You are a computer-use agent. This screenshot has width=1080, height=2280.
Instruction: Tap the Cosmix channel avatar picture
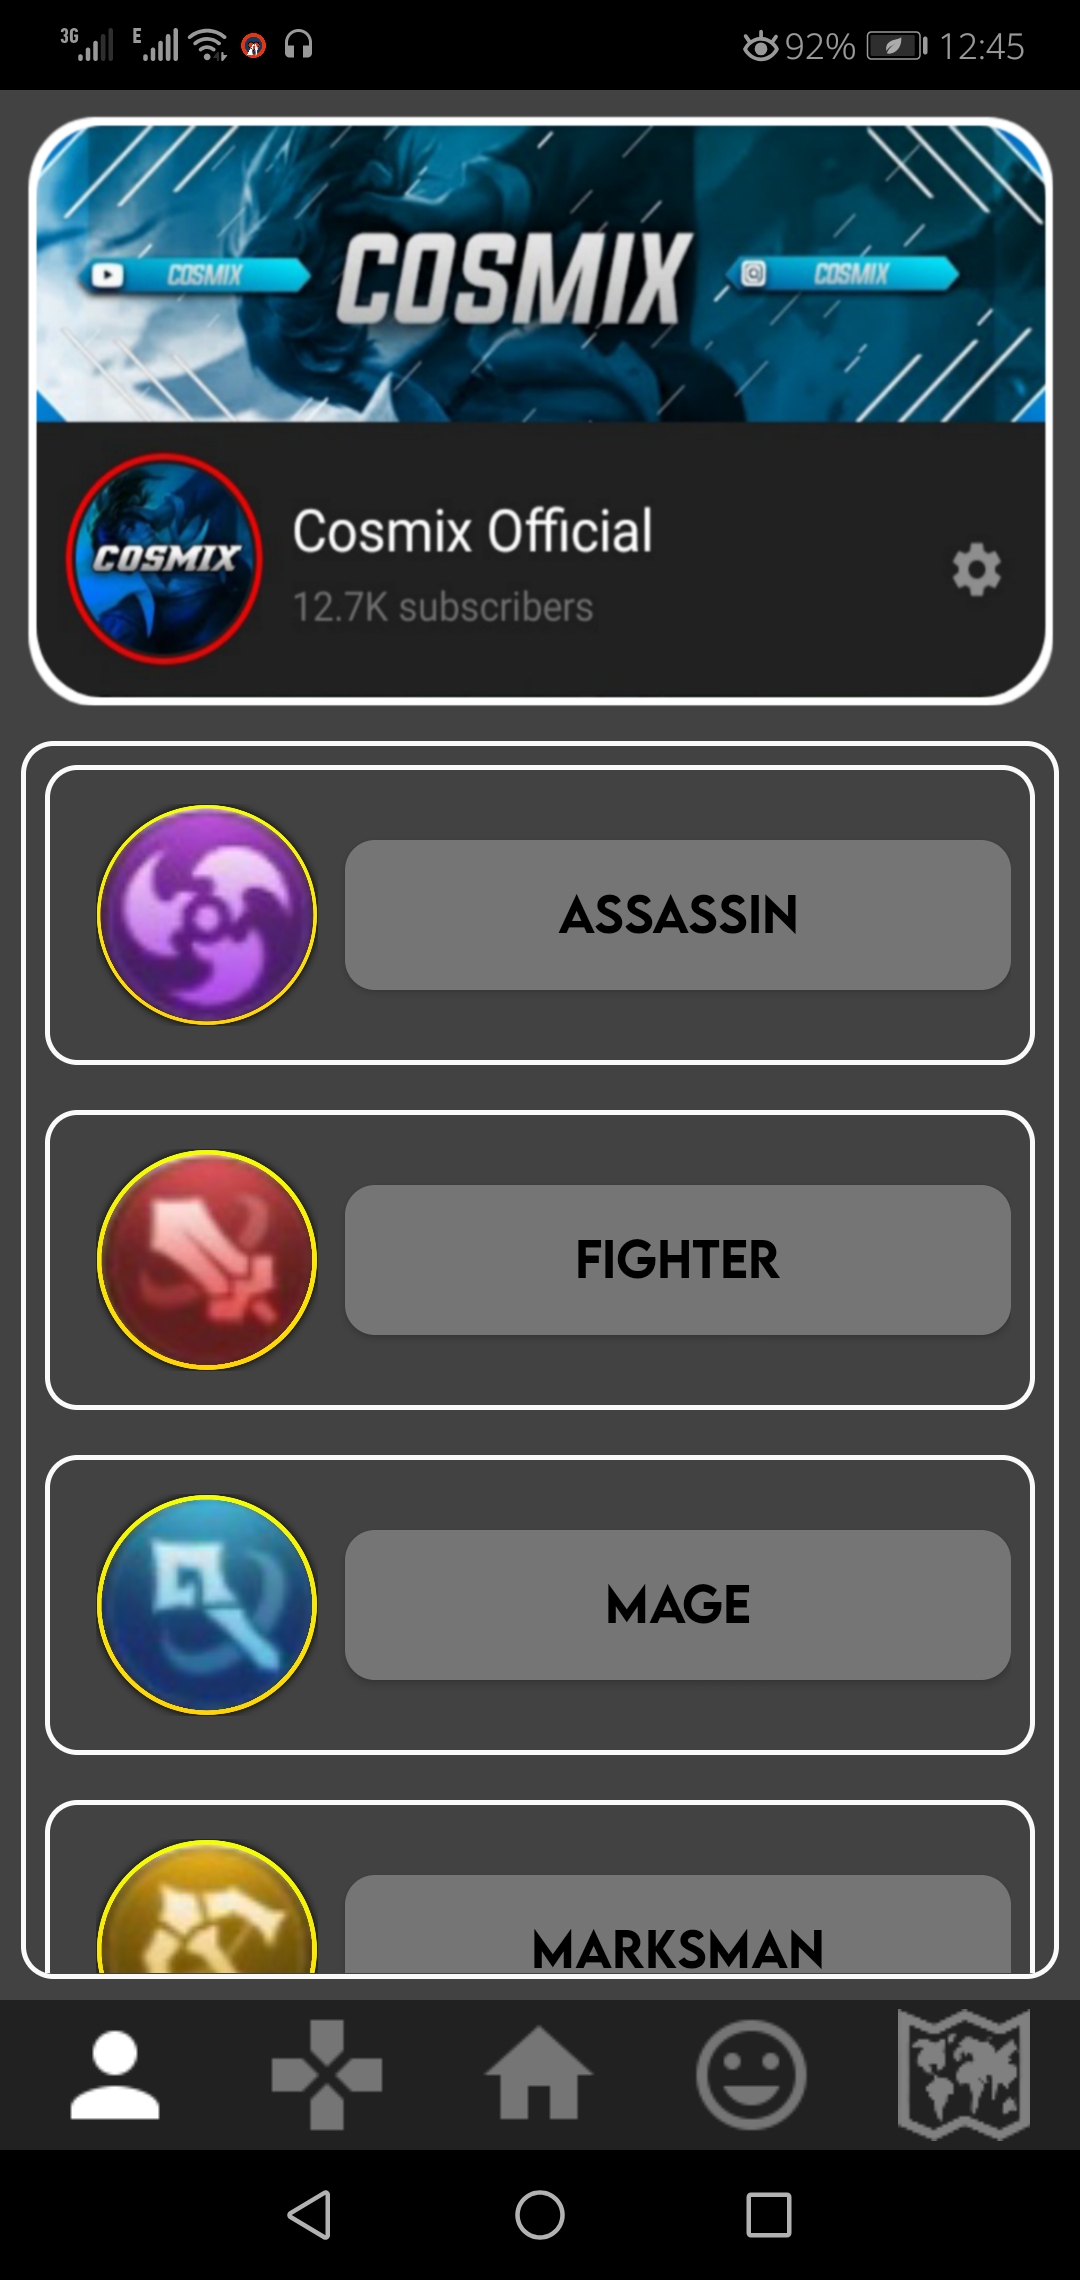coord(165,558)
